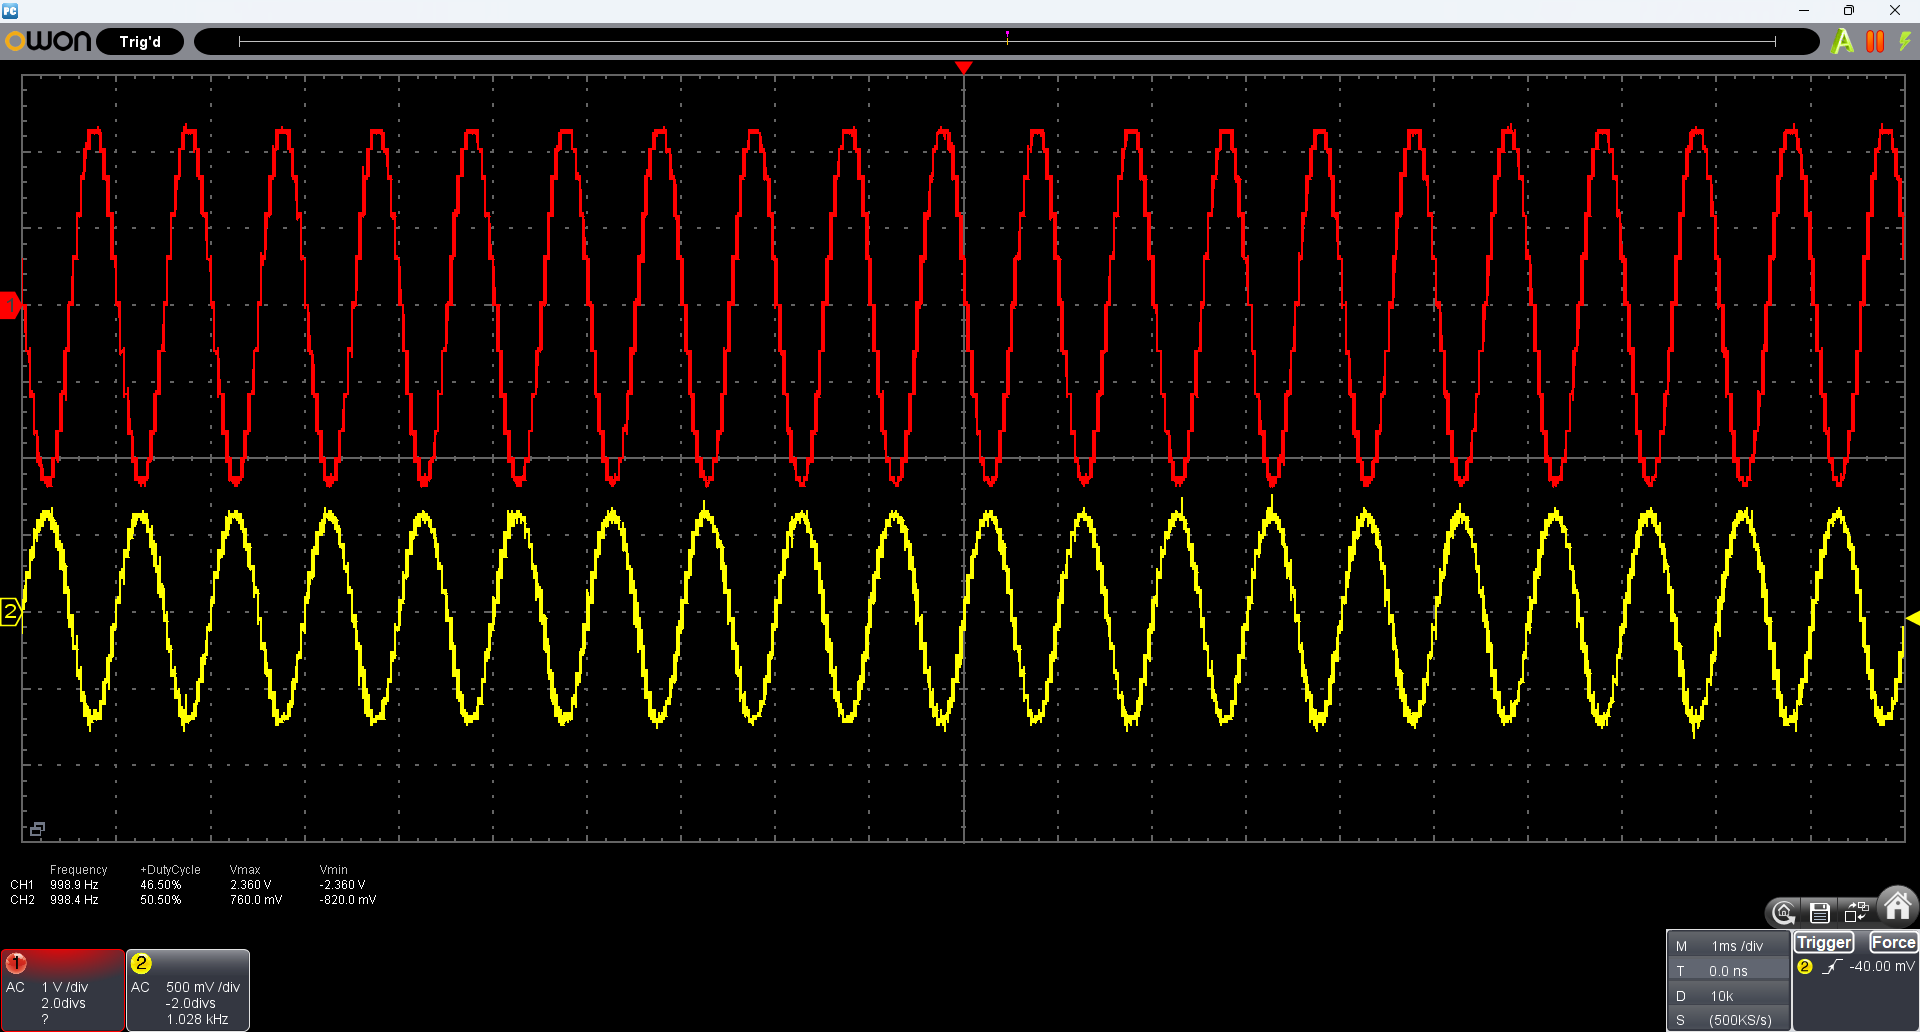Click the CH2 frequency '998.4 Hz' reading
Image resolution: width=1920 pixels, height=1032 pixels.
(x=74, y=900)
